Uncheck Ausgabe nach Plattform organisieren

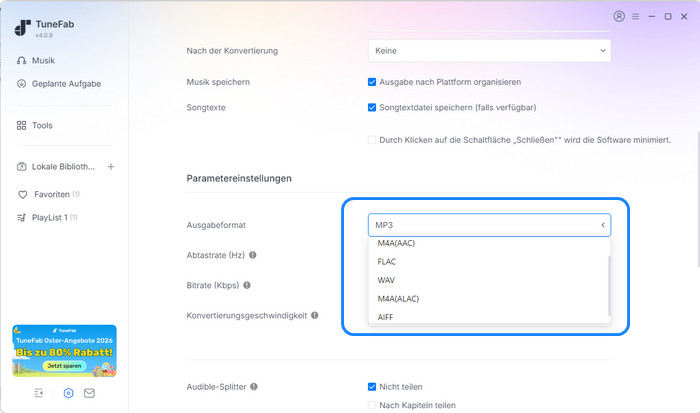pos(372,82)
